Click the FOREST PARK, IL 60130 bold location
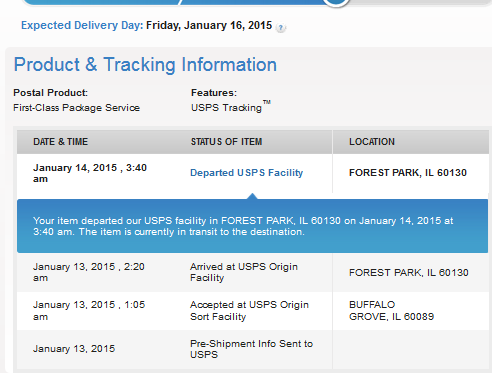The image size is (492, 373). coord(408,173)
